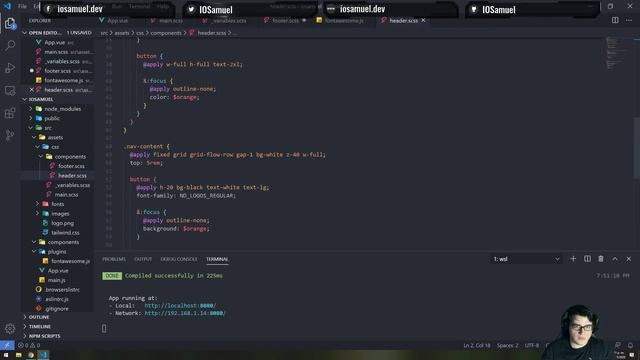Screen dimensions: 640x360
Task: Close header.scss in Open Editors list
Action: [32, 89]
